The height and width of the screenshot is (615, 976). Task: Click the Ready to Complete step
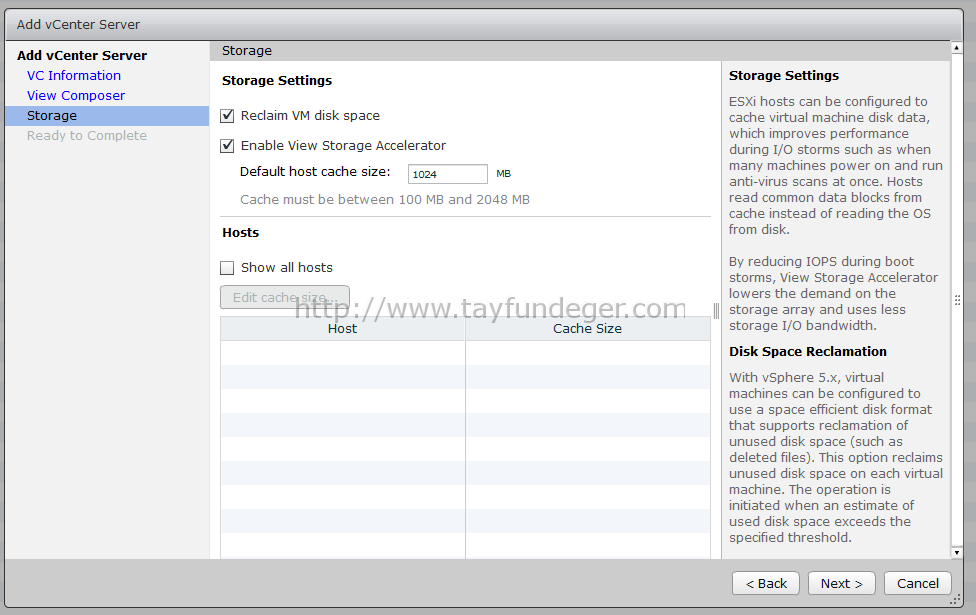87,136
